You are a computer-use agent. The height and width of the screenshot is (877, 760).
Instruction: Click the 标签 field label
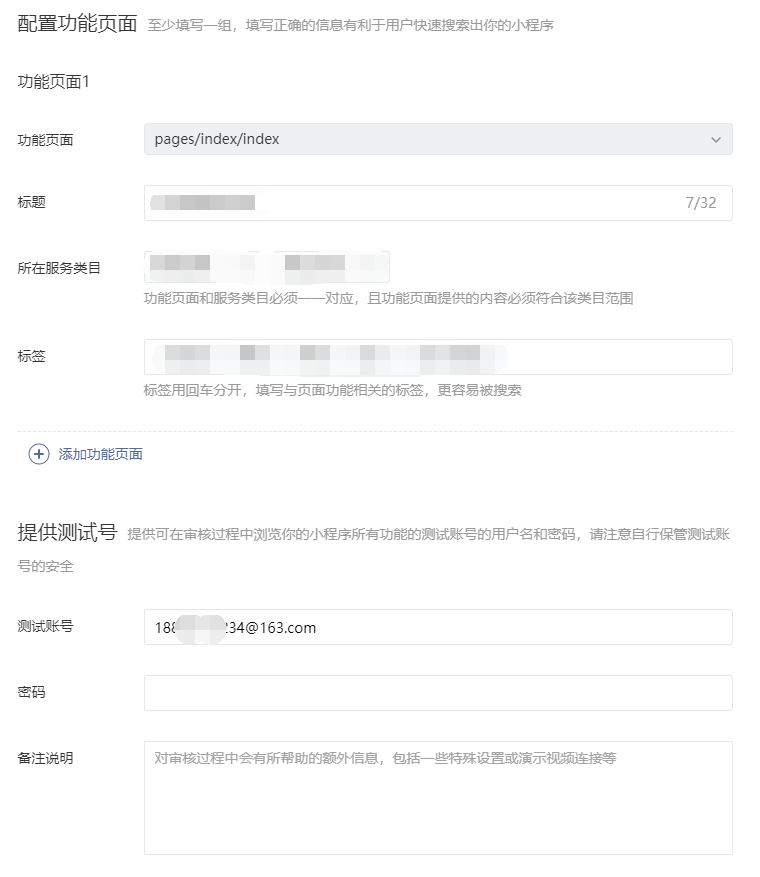[32, 356]
